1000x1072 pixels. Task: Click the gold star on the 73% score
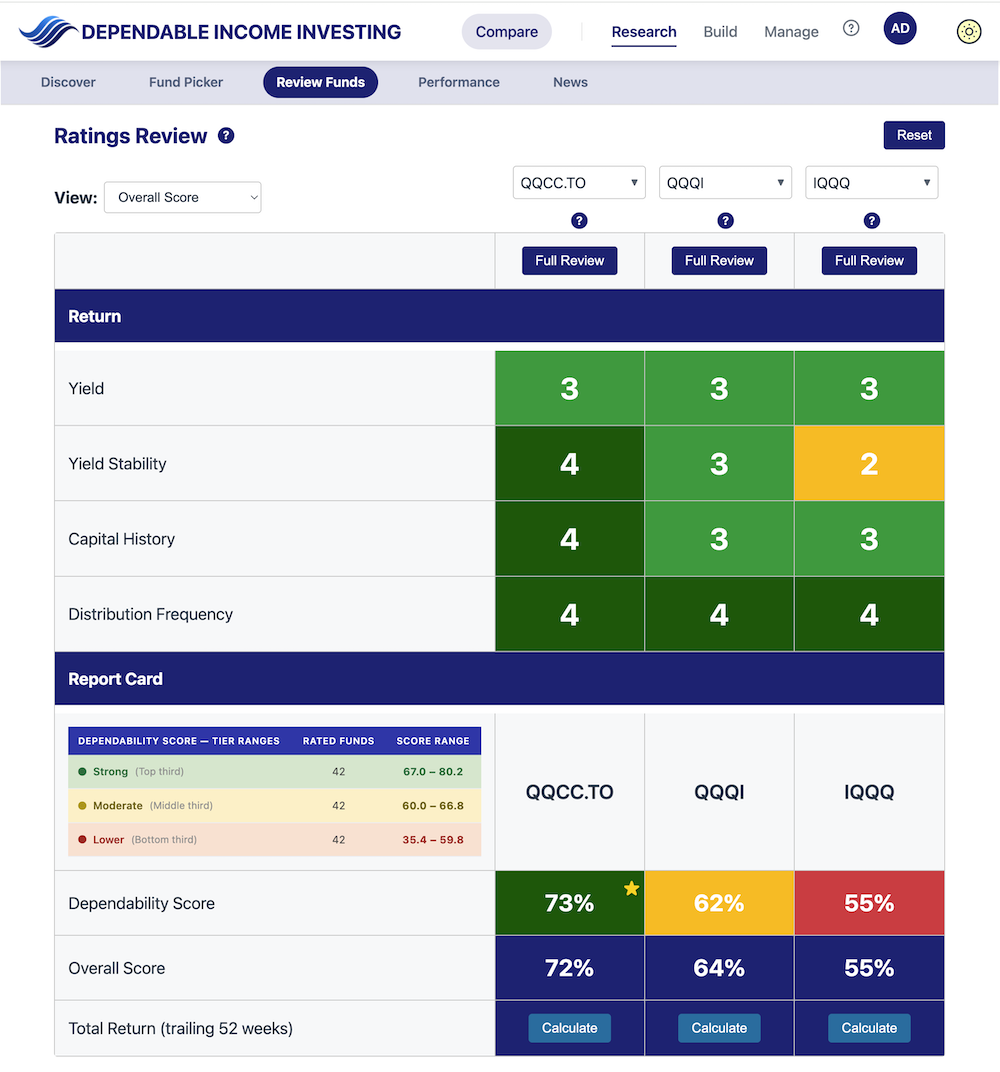(x=632, y=888)
